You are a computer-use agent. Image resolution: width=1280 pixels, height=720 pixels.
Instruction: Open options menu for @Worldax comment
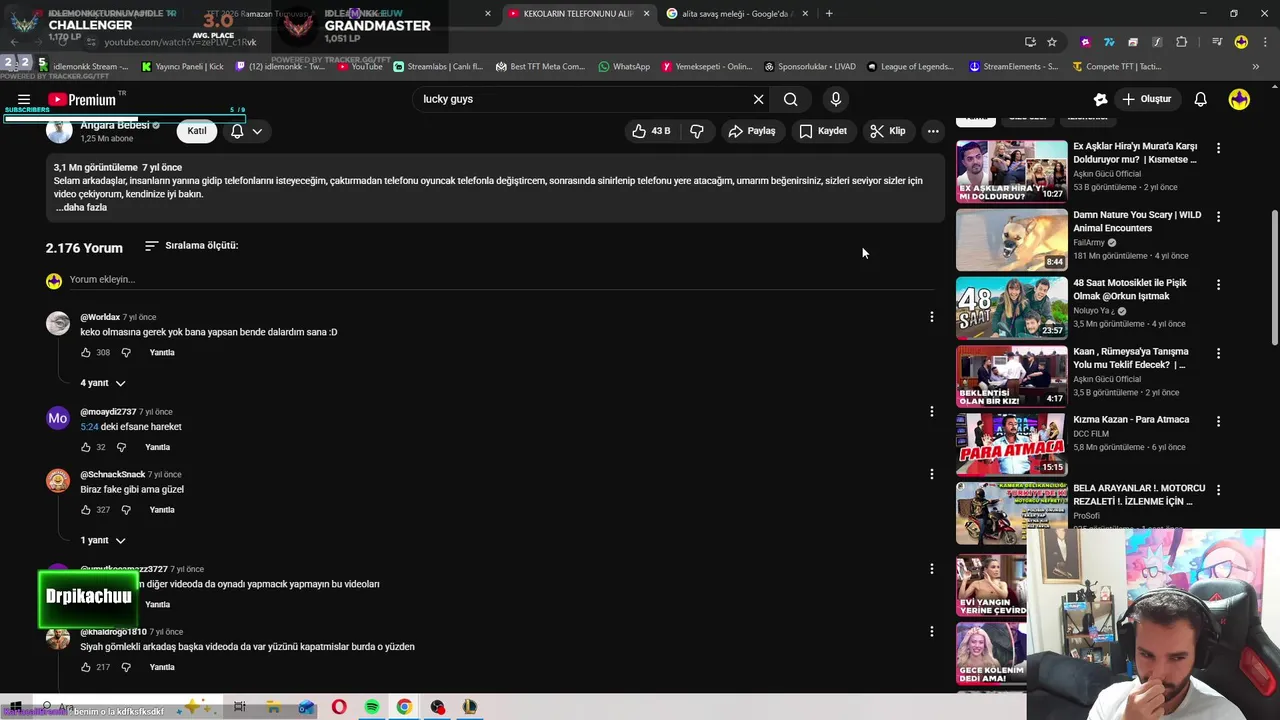point(931,317)
